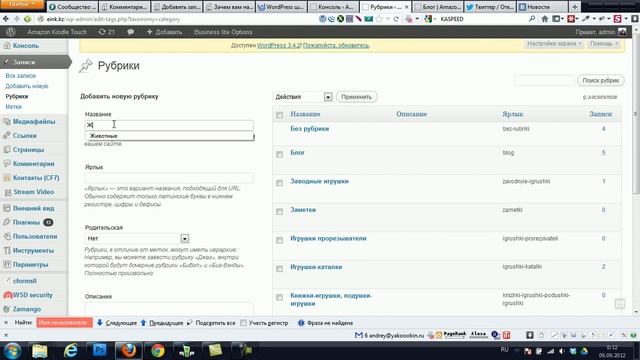
Task: Launch Internet Explorer from taskbar
Action: pyautogui.click(x=71, y=351)
